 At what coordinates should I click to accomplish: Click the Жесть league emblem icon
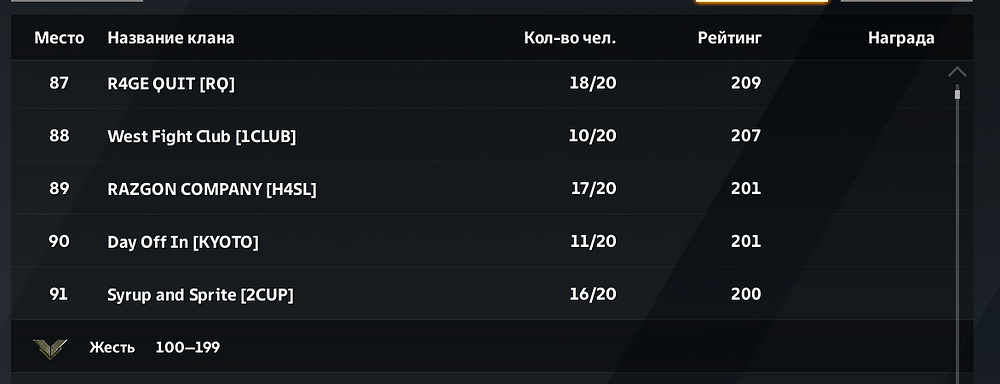(x=50, y=348)
